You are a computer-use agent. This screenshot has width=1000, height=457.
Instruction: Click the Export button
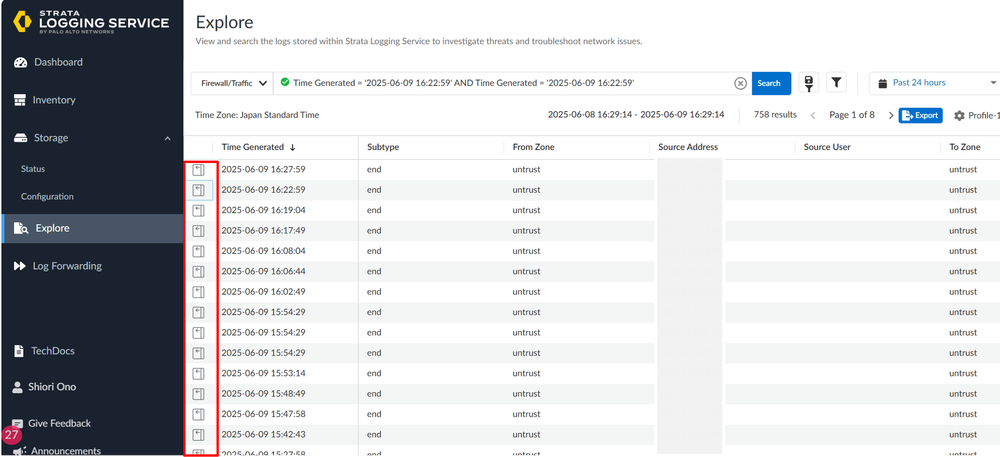click(920, 115)
